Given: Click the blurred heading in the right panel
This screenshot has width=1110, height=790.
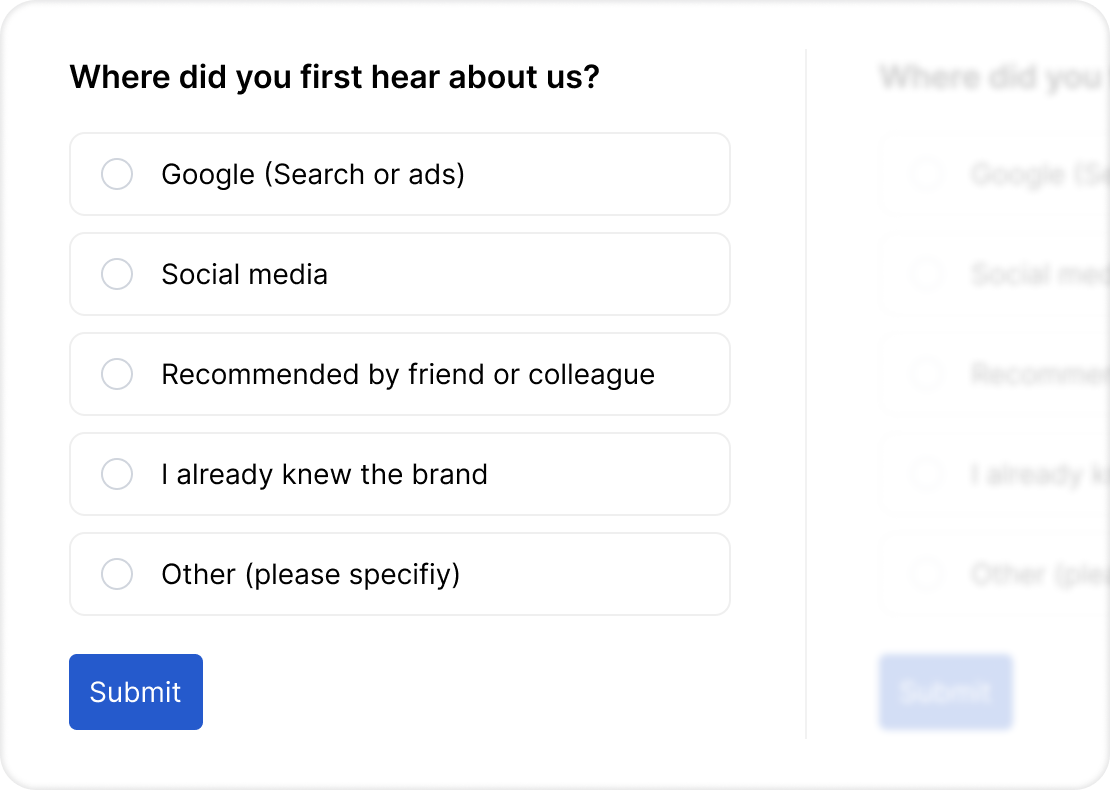Looking at the screenshot, I should (990, 77).
